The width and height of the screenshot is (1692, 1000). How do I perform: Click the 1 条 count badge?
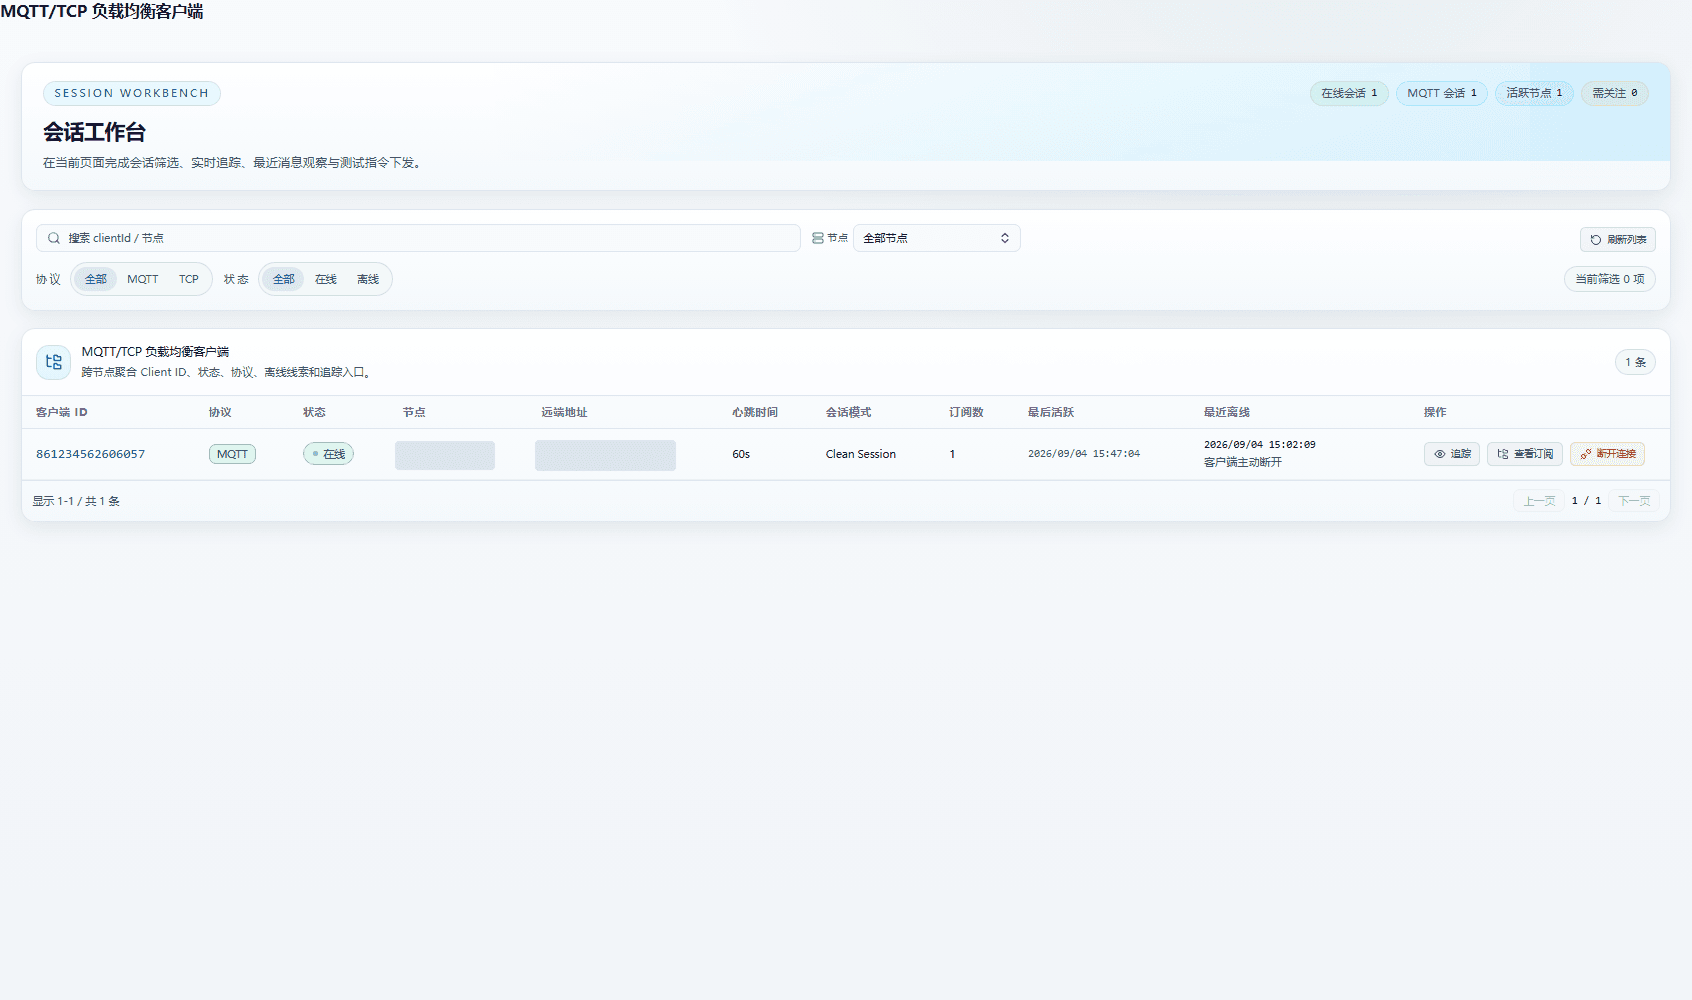(x=1635, y=362)
